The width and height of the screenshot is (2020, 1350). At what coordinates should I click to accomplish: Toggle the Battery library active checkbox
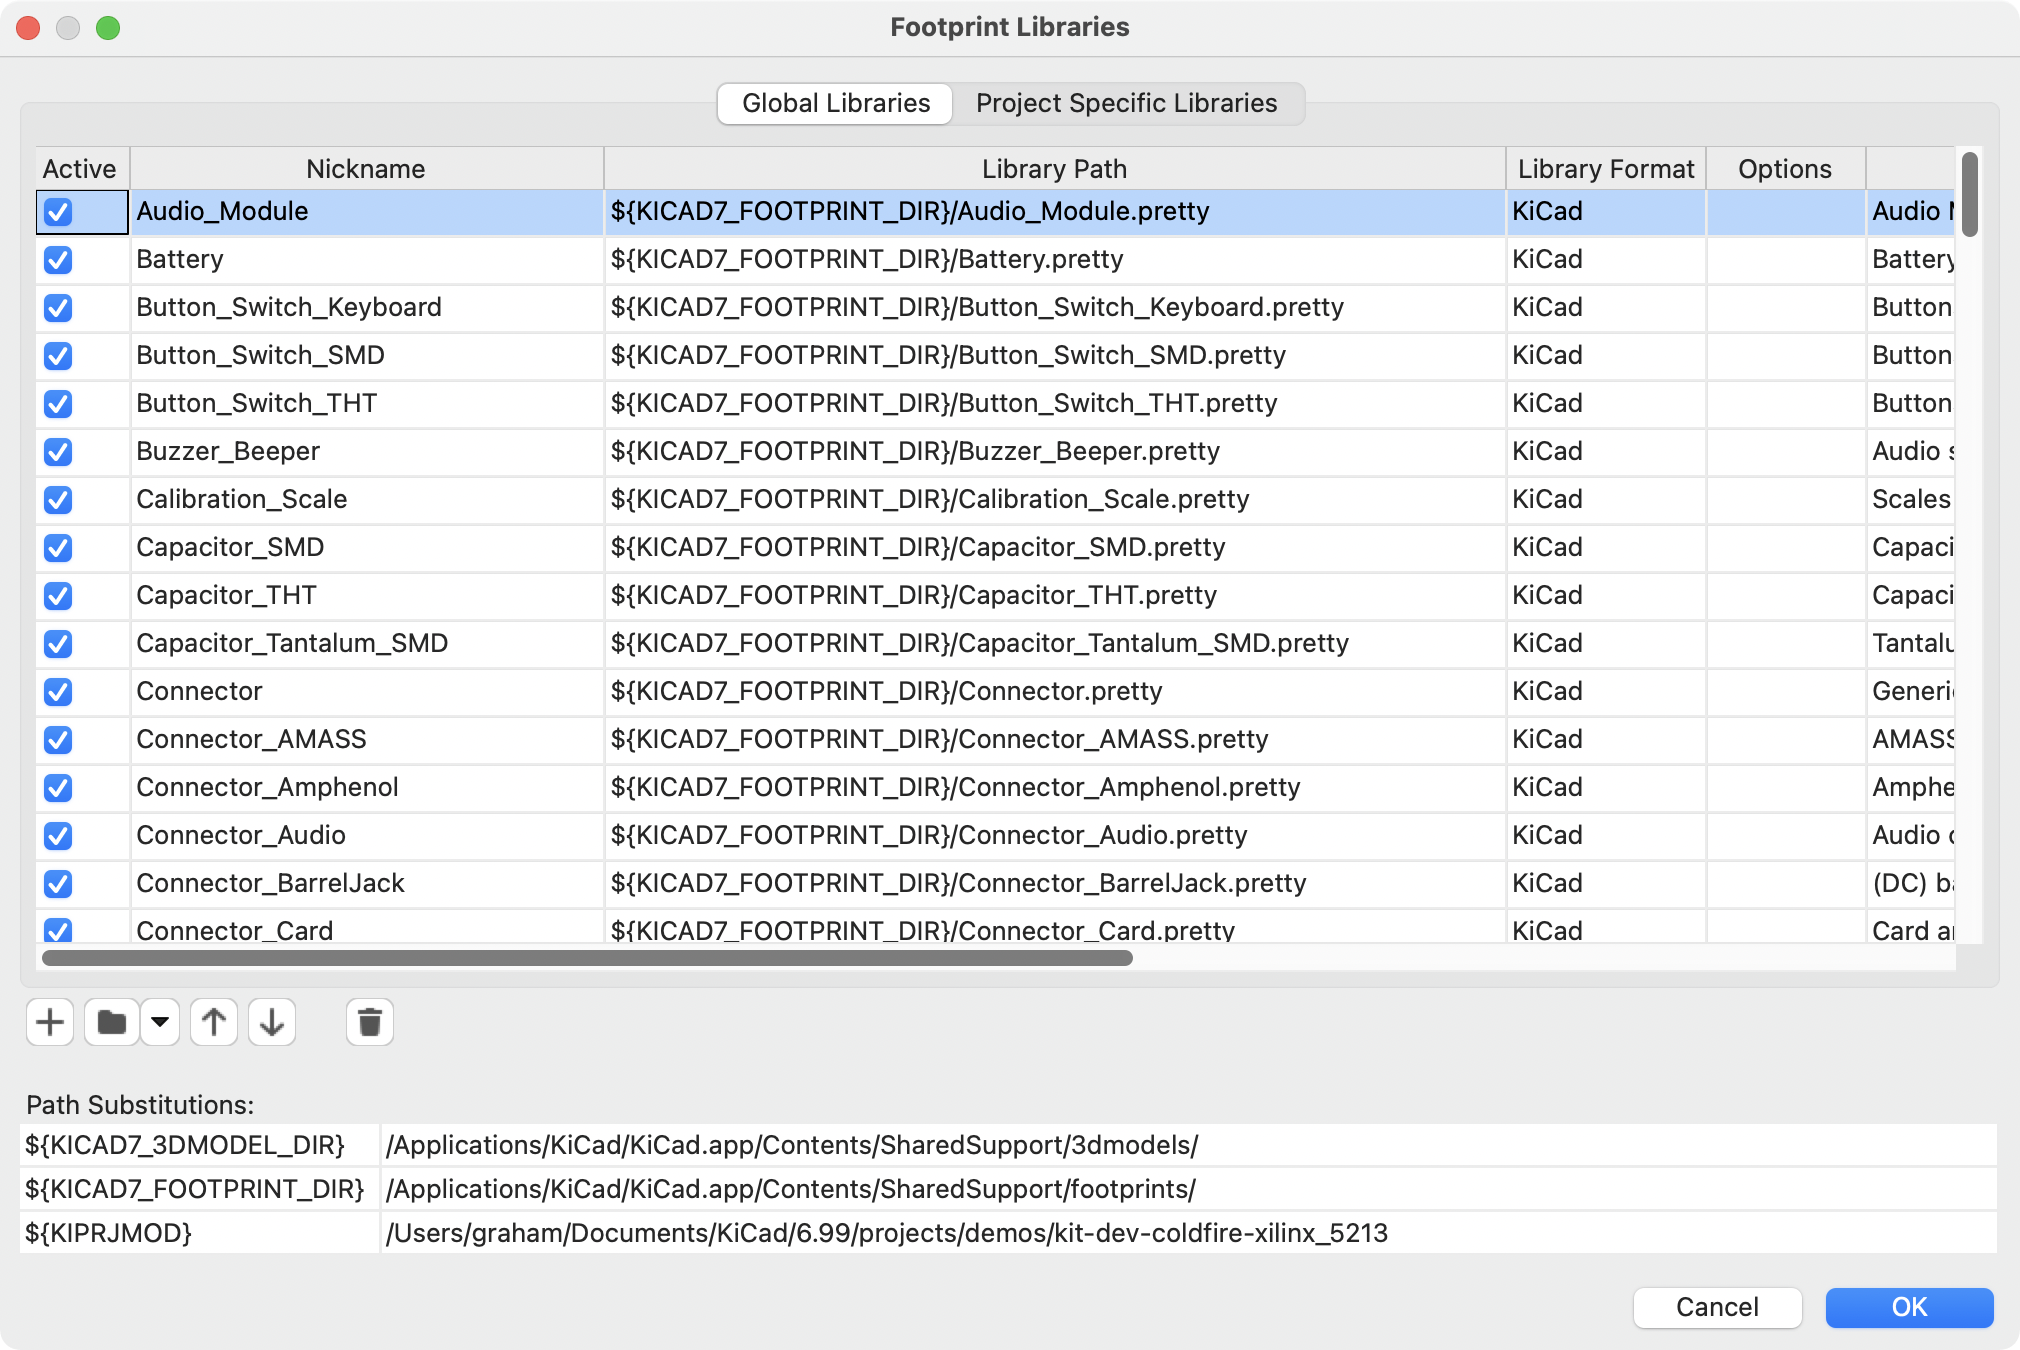coord(58,260)
